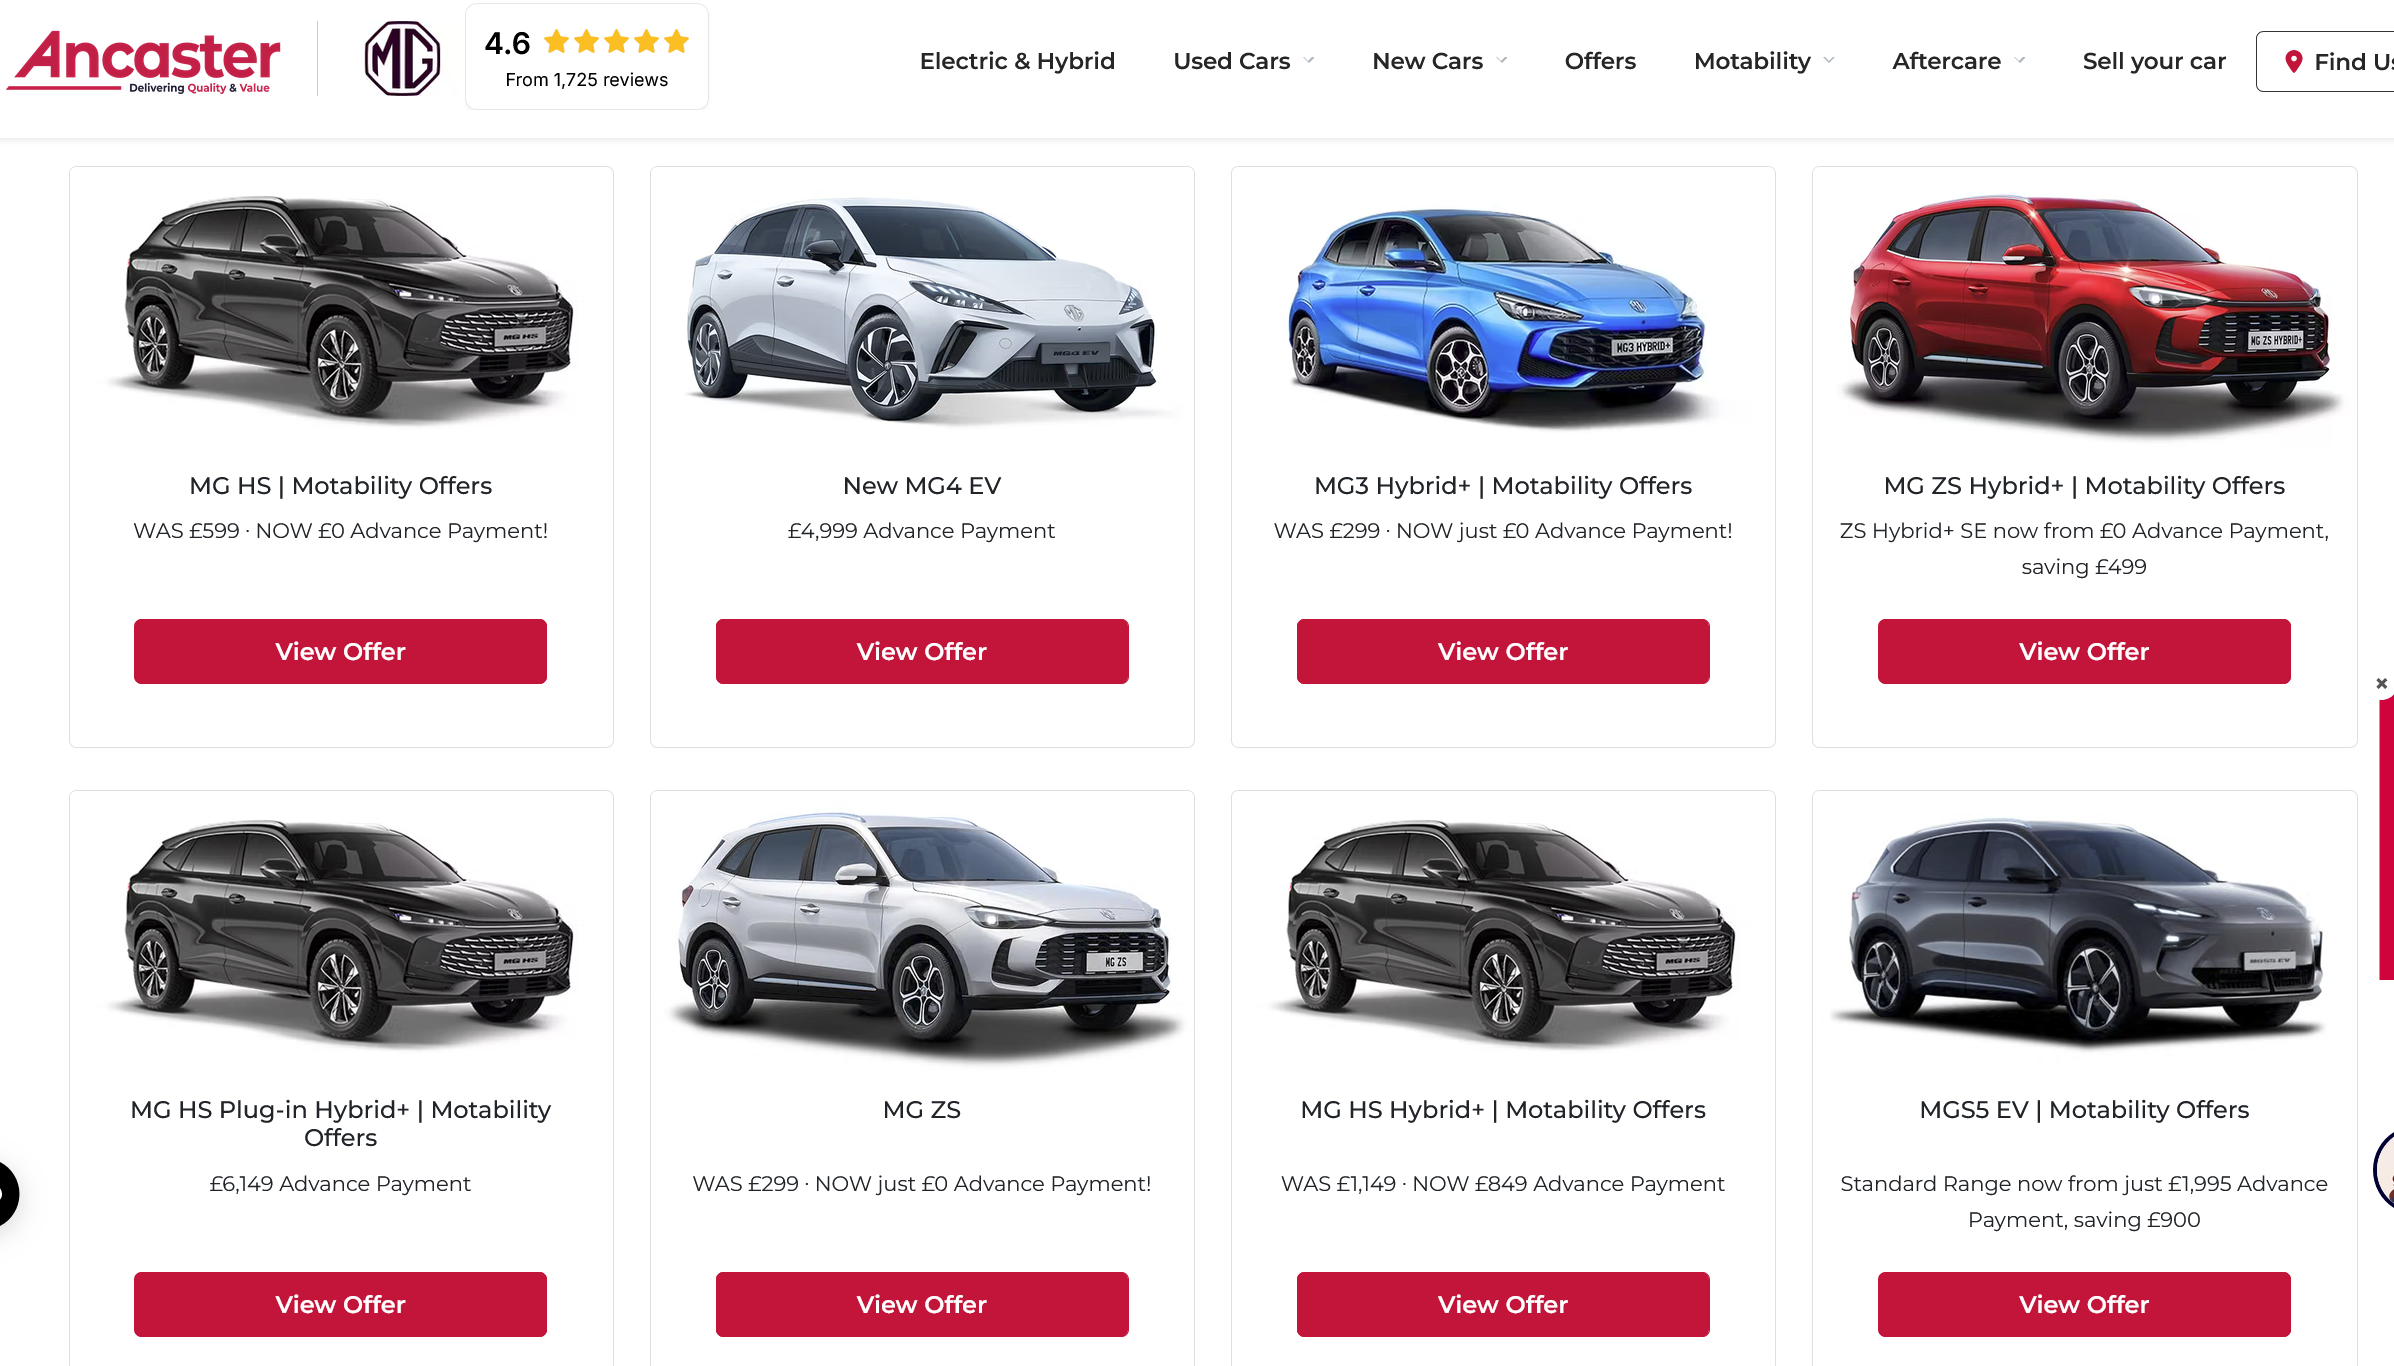View Offer for New MG4 EV
2394x1366 pixels.
(922, 651)
